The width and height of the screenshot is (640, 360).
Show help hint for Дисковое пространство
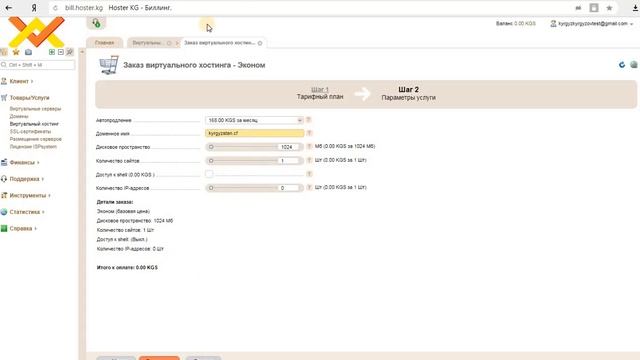[x=309, y=146]
